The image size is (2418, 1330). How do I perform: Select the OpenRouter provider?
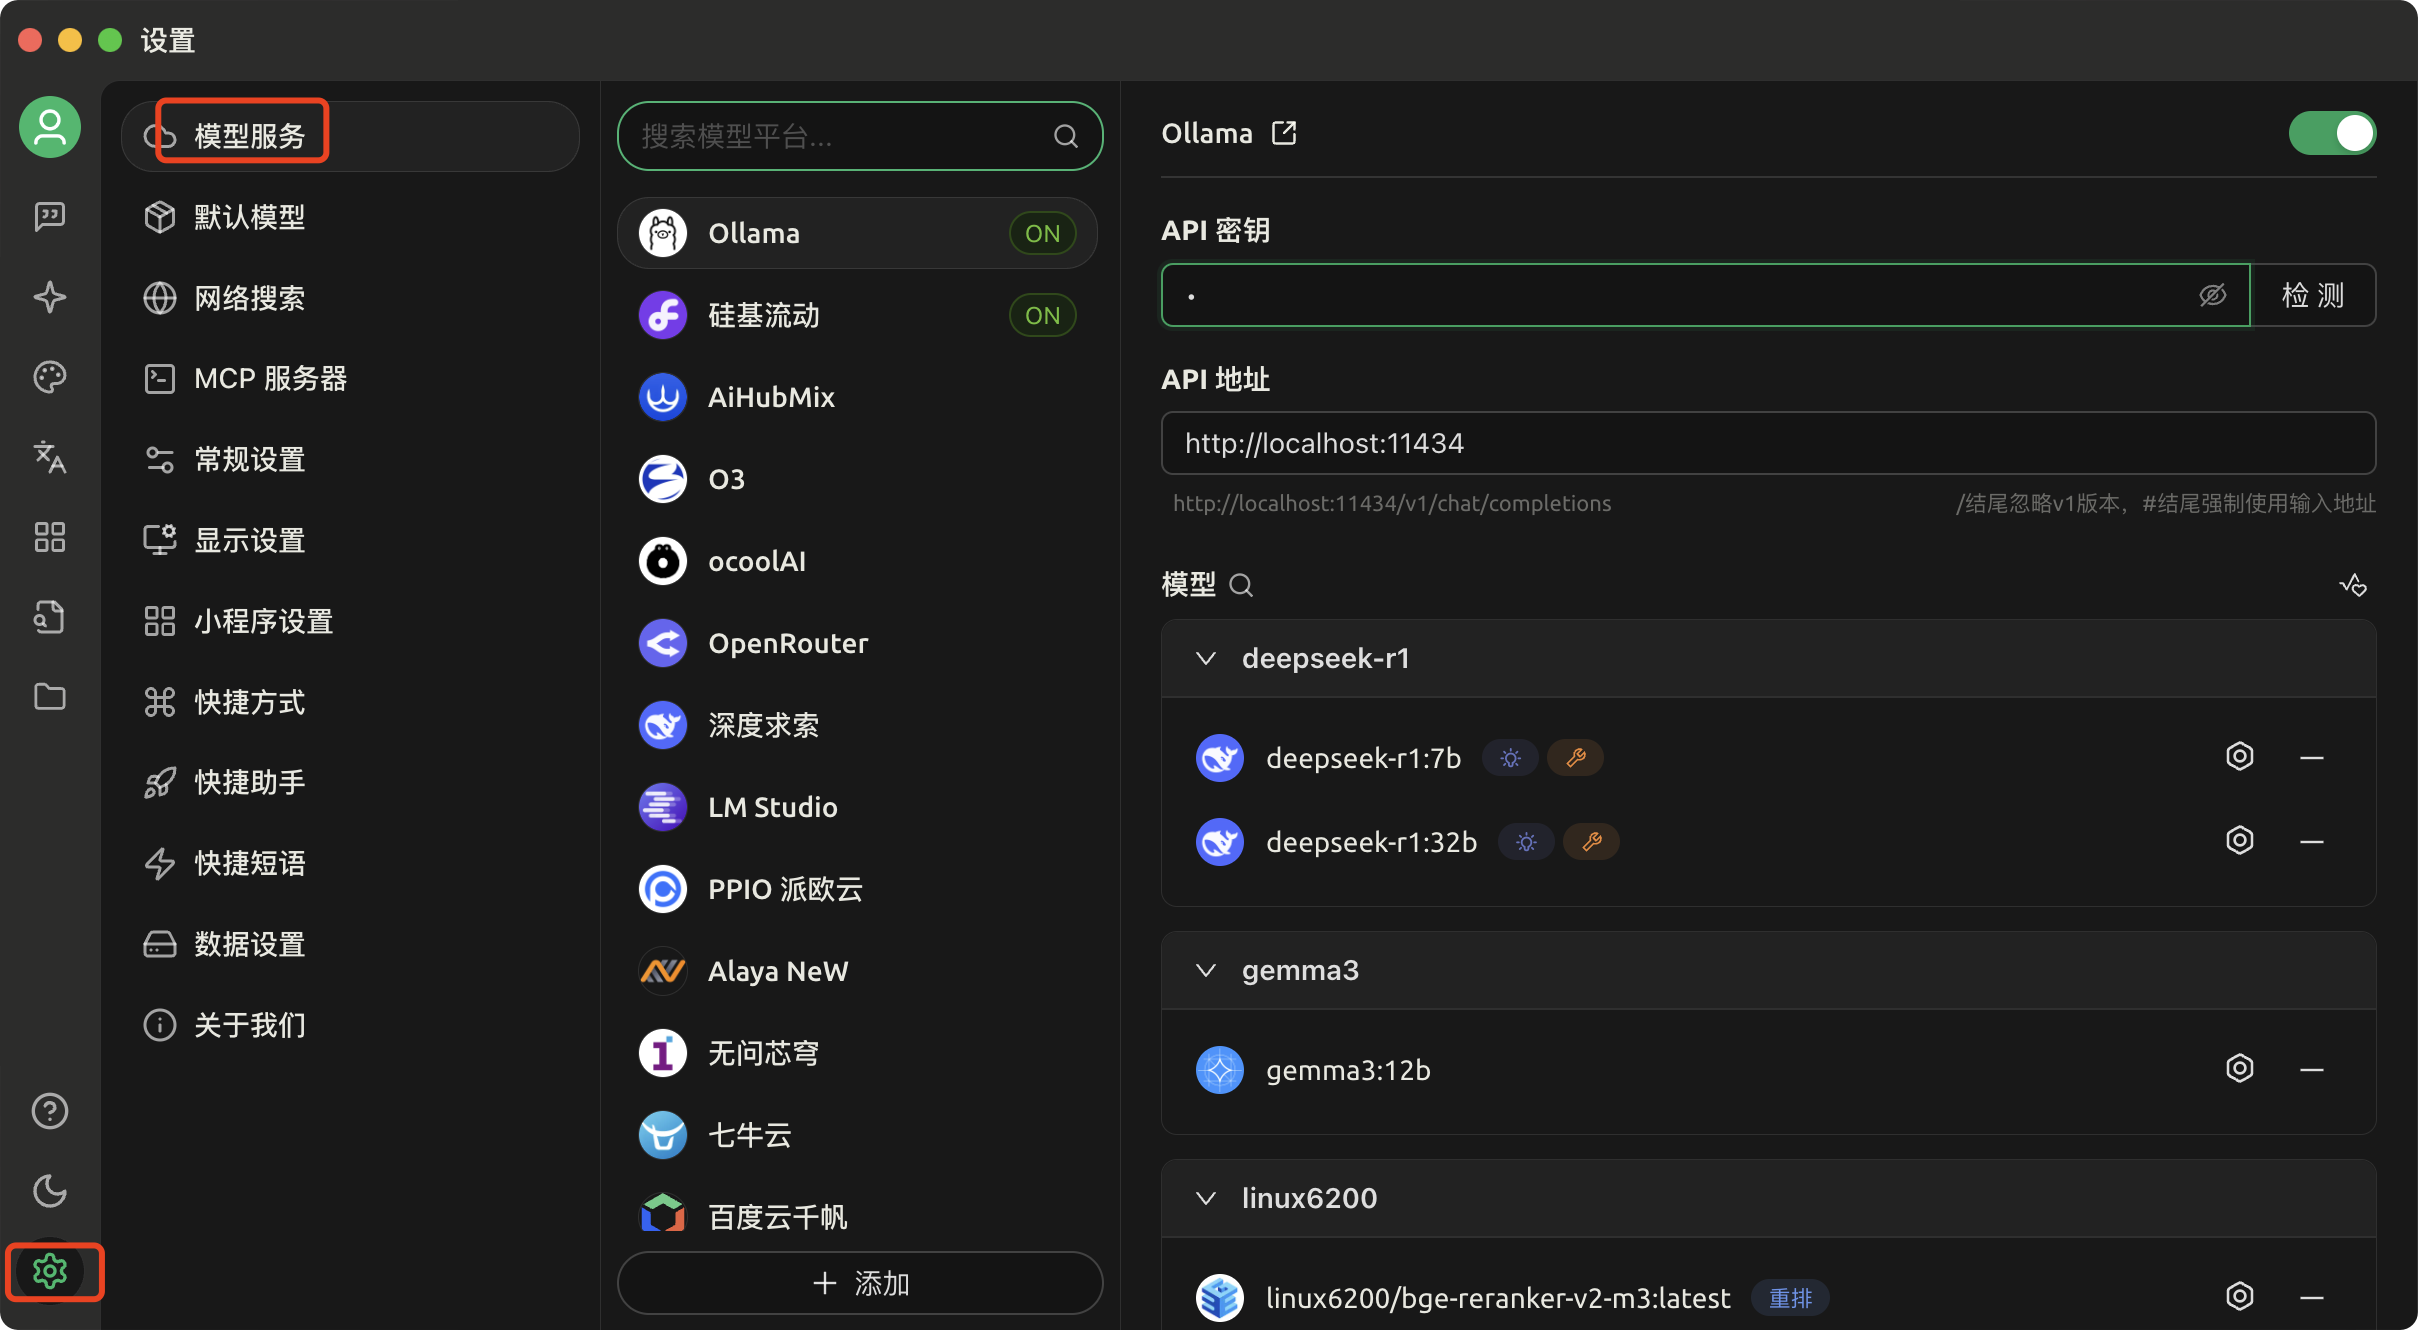pyautogui.click(x=858, y=643)
